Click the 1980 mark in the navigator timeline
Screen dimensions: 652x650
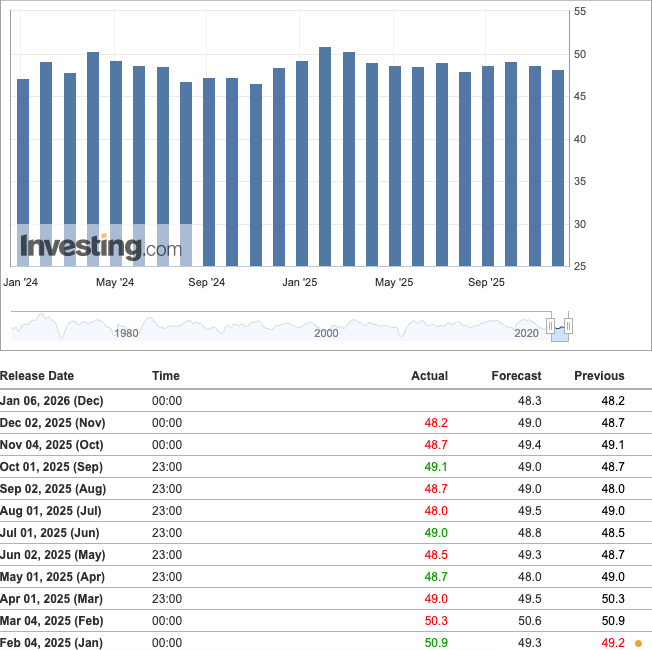coord(126,333)
